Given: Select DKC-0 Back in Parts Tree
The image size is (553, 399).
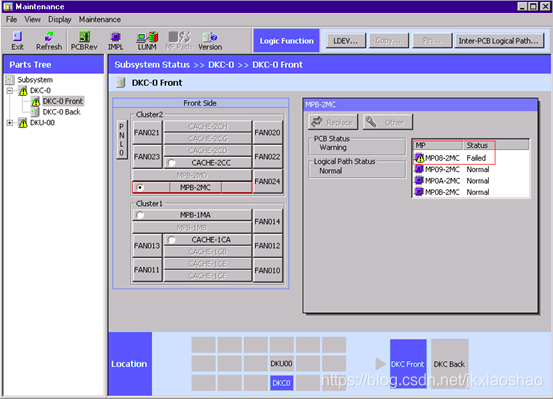Looking at the screenshot, I should 61,112.
